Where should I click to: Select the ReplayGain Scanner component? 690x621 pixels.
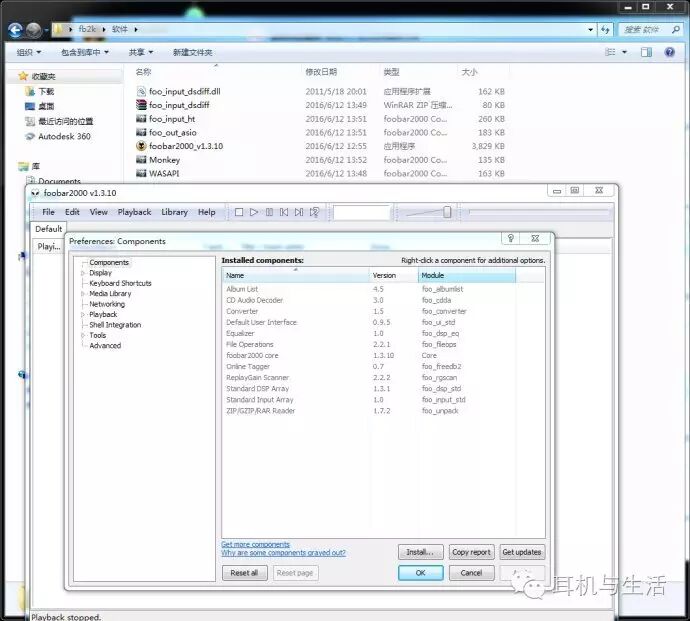[x=383, y=378]
